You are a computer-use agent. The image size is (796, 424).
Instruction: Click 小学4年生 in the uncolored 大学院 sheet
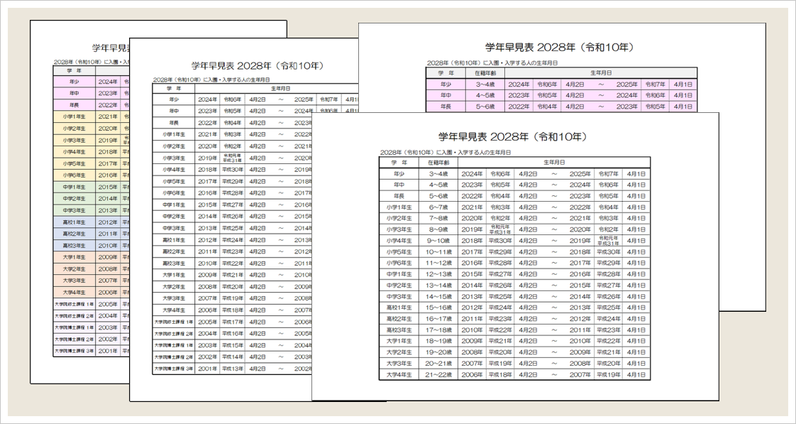(174, 170)
